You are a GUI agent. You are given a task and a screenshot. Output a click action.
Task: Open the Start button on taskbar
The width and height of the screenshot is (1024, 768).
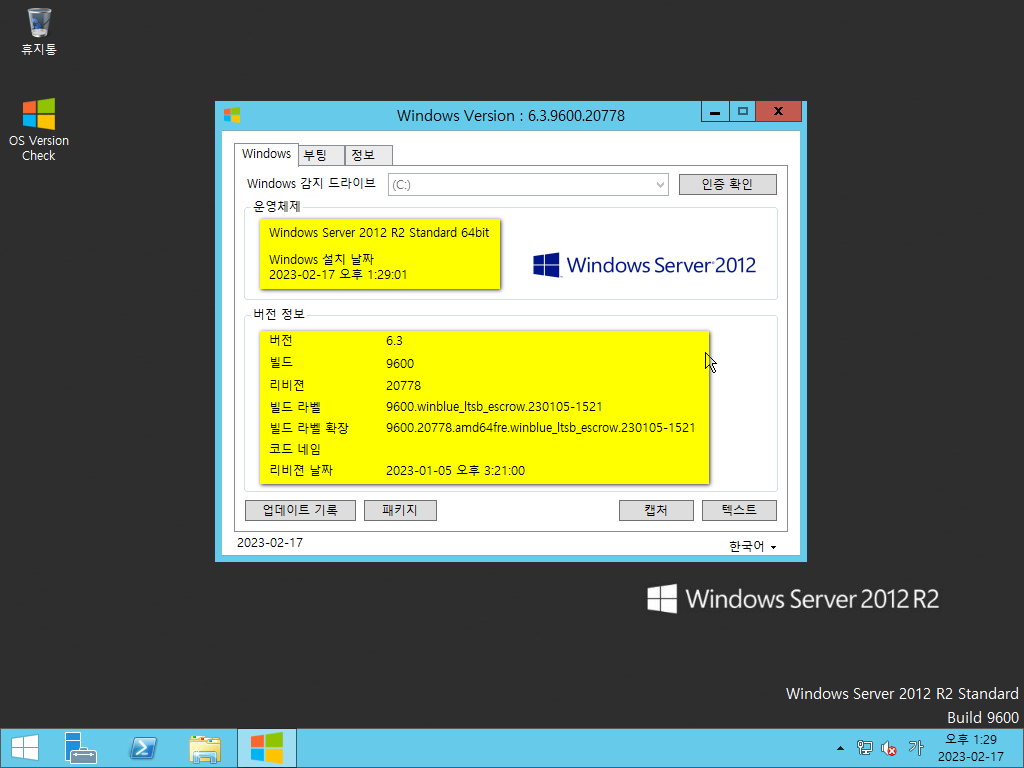[25, 748]
